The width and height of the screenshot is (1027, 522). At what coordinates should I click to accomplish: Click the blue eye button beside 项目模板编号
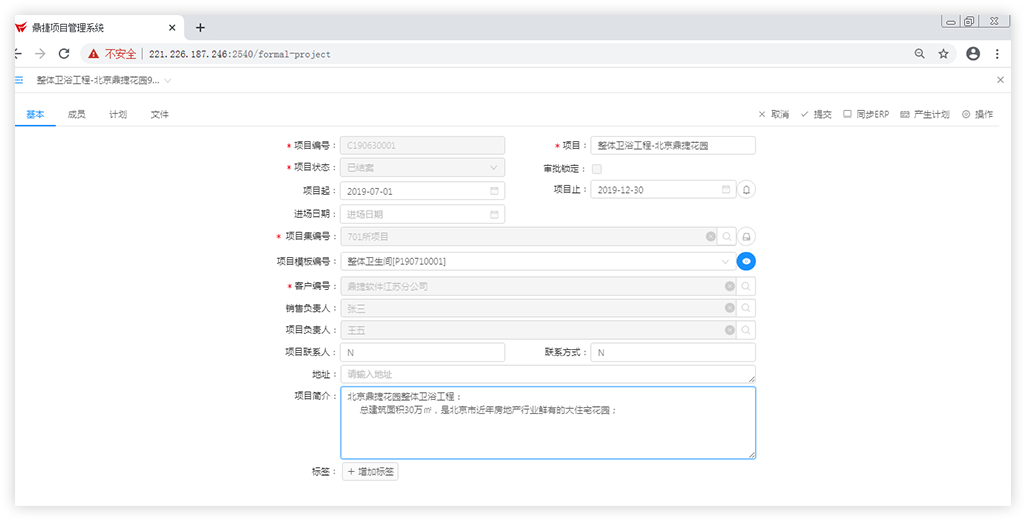(746, 261)
